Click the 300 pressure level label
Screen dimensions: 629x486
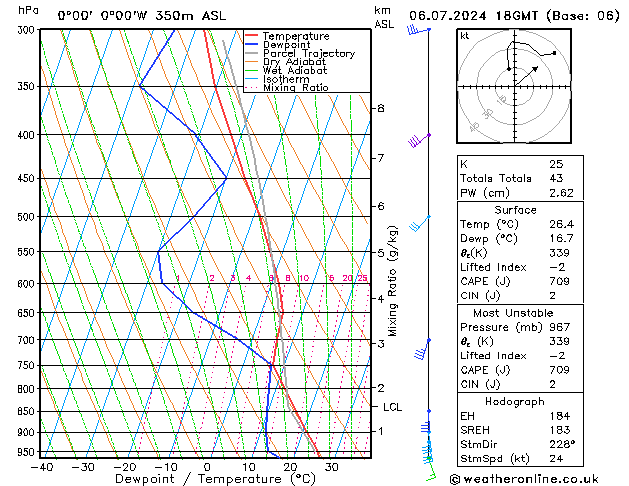[28, 30]
